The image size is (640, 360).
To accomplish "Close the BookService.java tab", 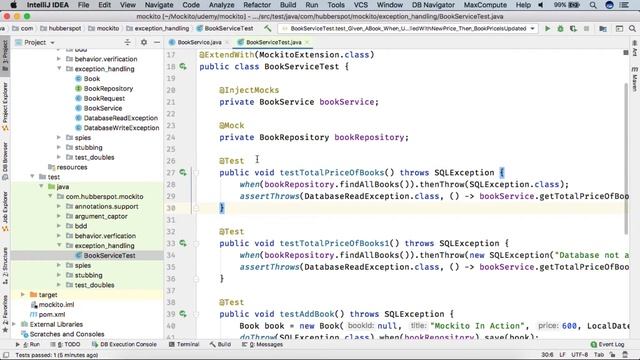I will [227, 42].
